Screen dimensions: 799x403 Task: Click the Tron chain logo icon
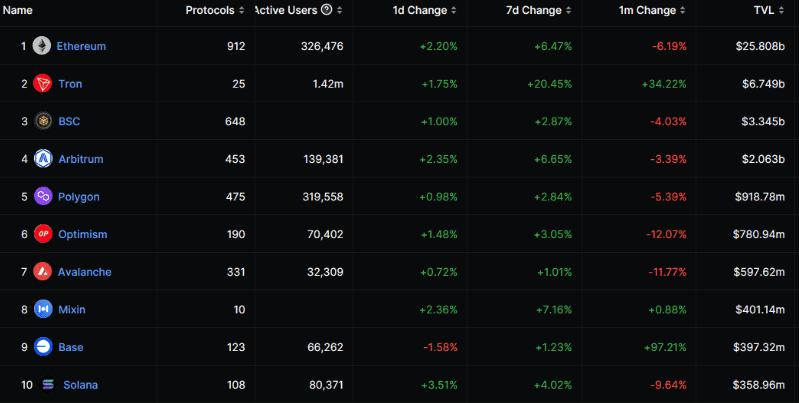pos(43,84)
